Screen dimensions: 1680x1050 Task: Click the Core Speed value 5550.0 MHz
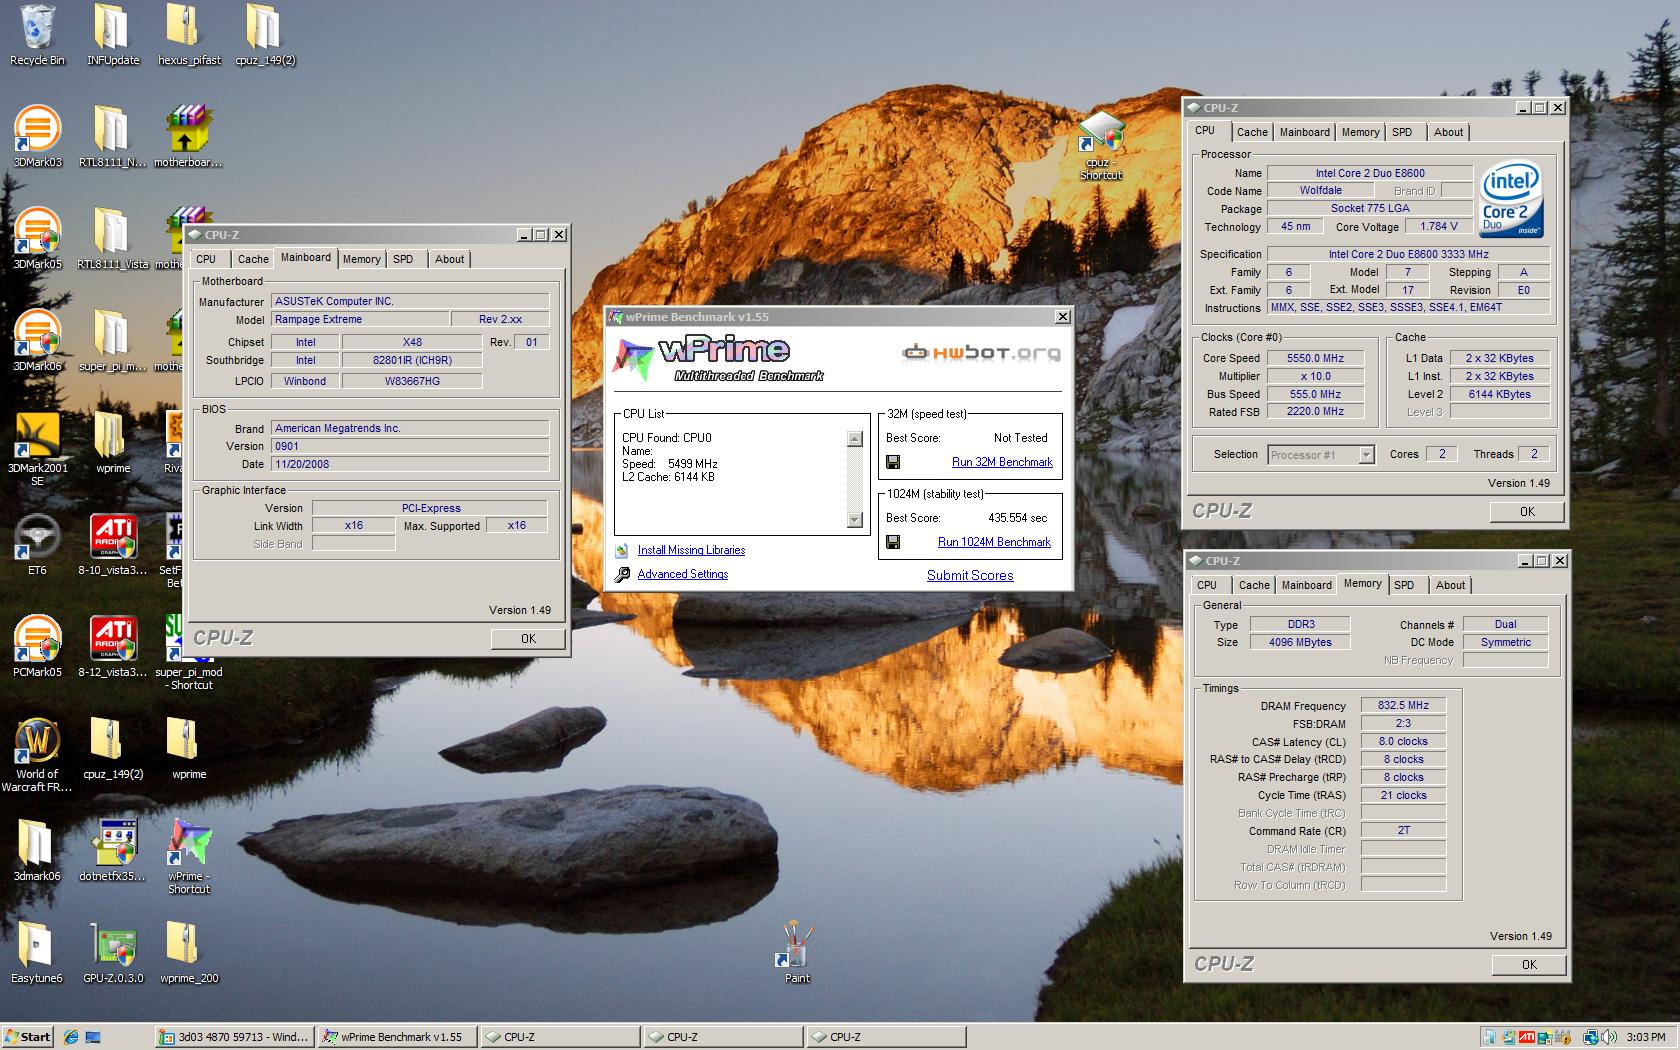click(1315, 358)
